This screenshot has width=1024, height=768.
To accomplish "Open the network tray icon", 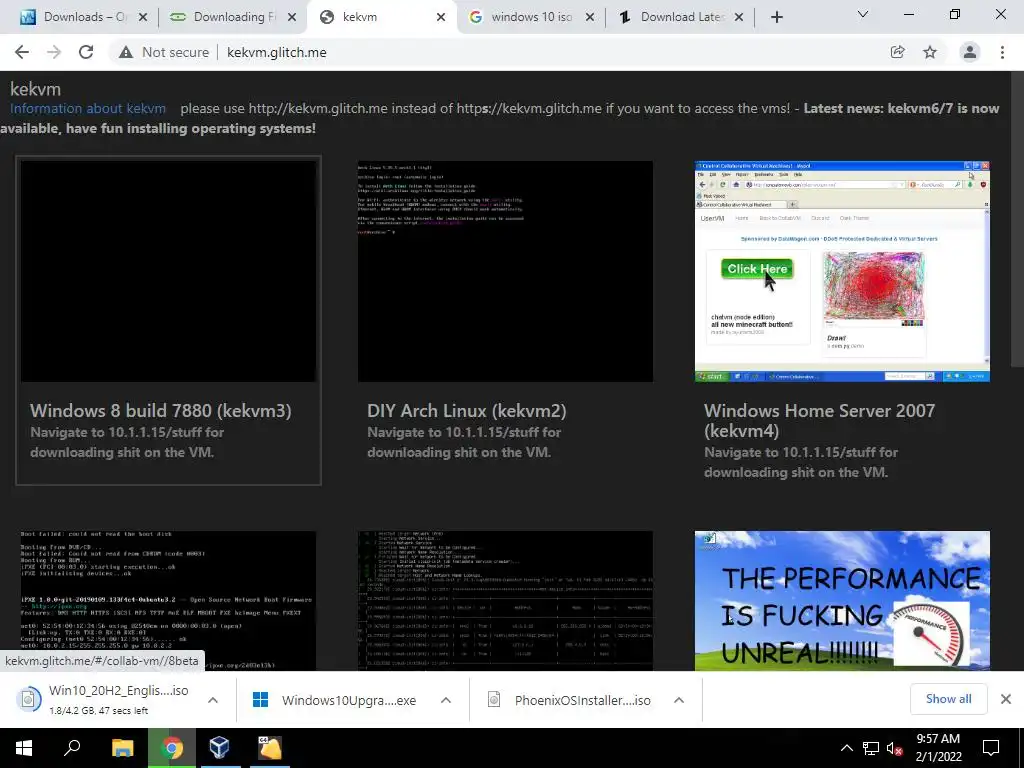I will [x=871, y=748].
